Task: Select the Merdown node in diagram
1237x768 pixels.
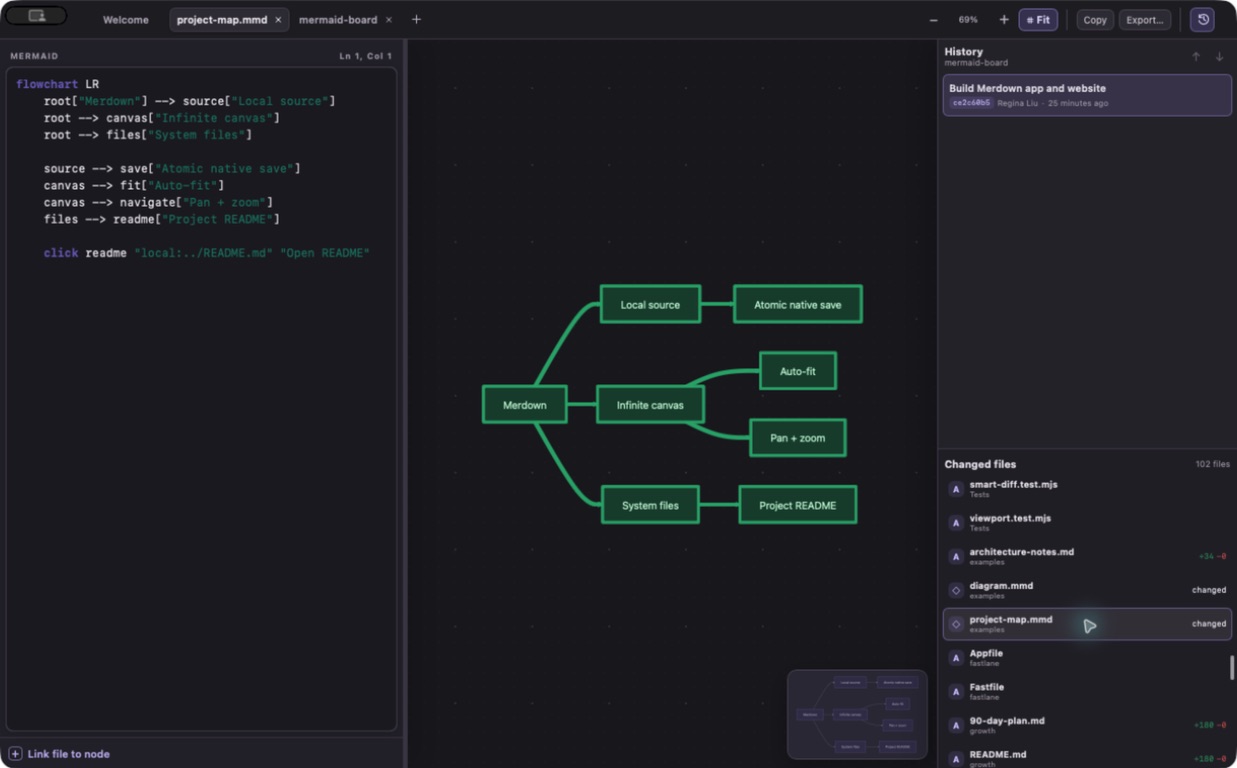Action: pyautogui.click(x=525, y=405)
